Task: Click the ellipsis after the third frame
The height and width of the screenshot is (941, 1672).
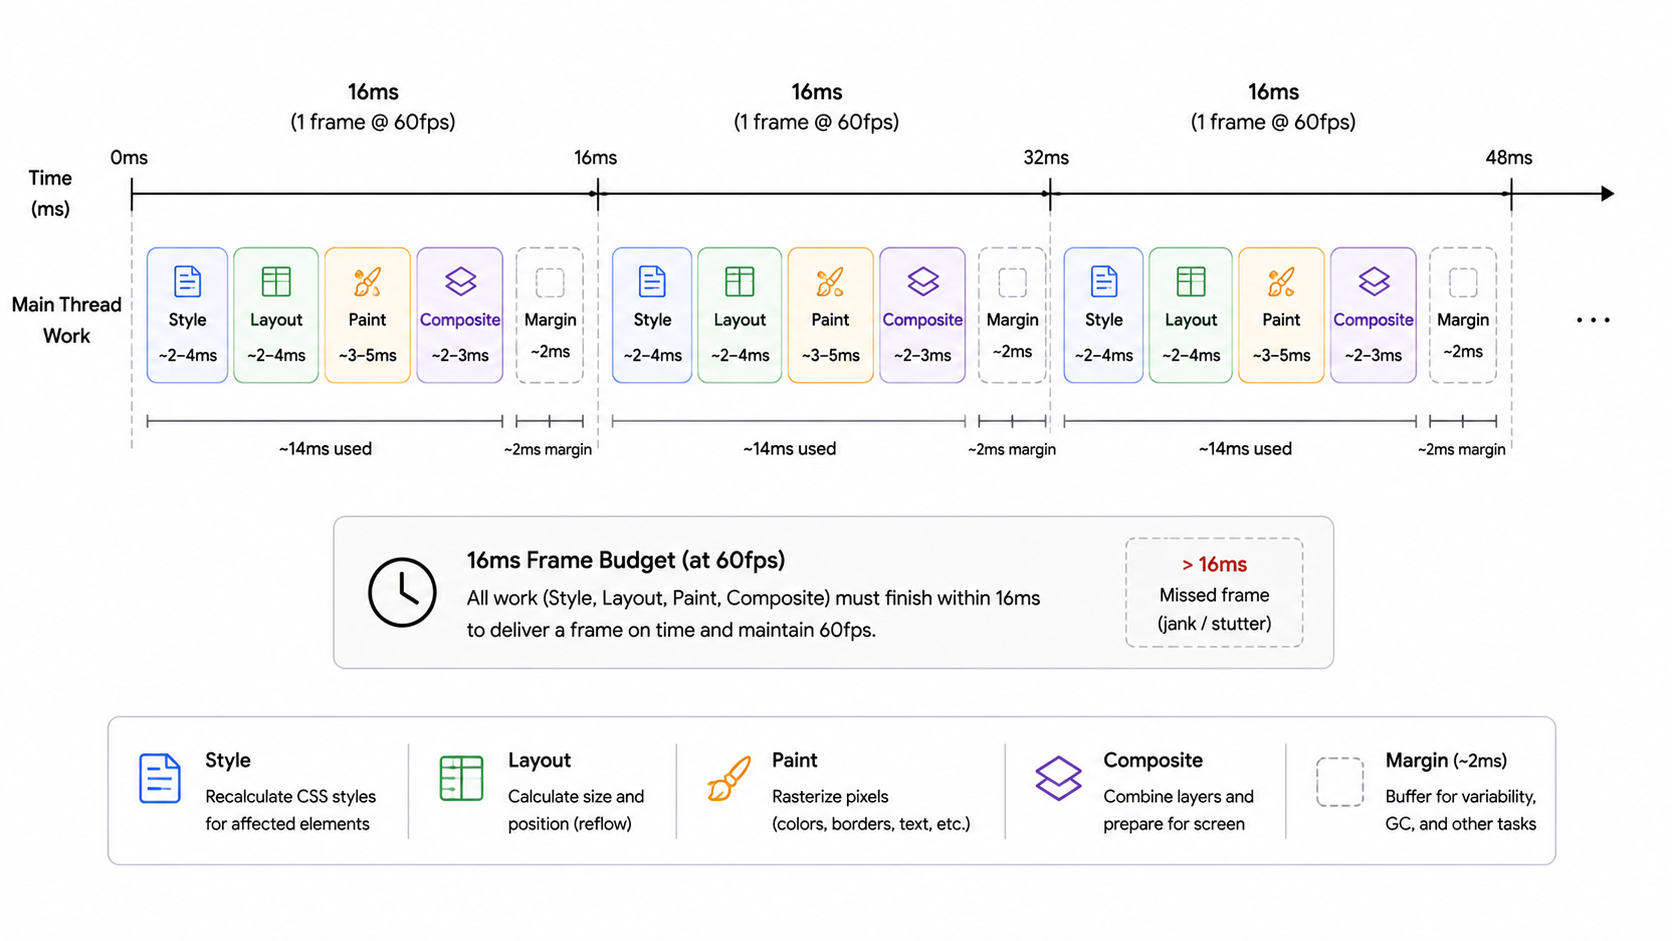Action: 1593,320
